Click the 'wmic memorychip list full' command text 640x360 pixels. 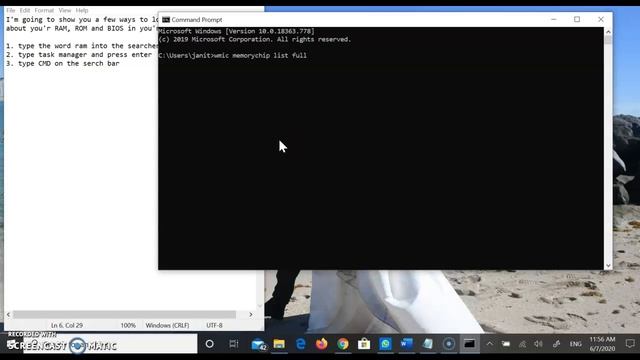261,56
